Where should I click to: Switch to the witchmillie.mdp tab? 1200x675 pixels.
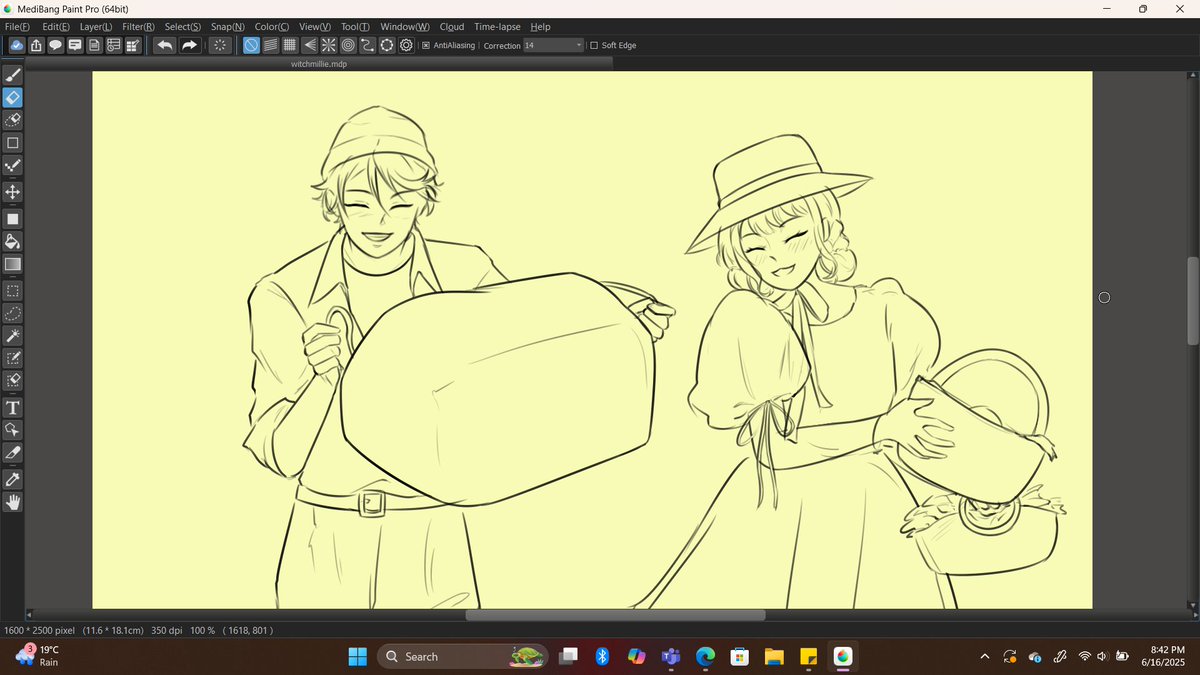click(x=318, y=62)
